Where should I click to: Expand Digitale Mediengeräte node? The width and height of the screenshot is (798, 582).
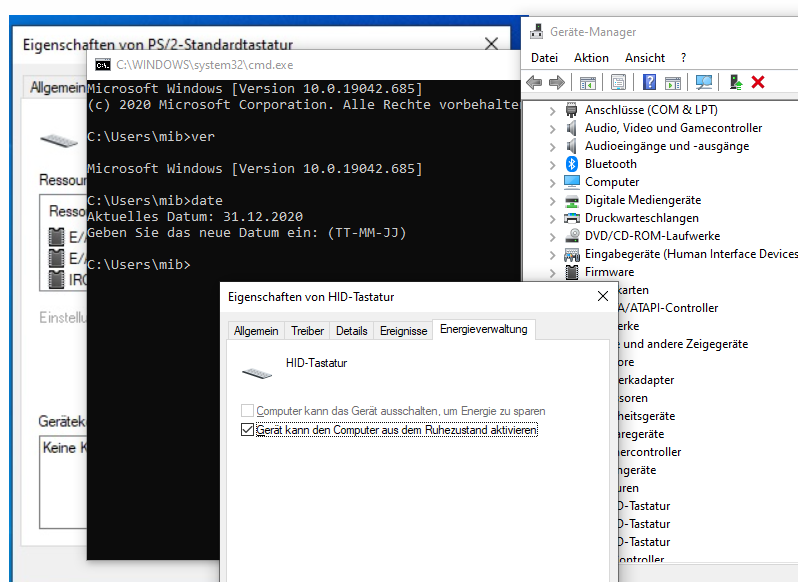pyautogui.click(x=553, y=200)
